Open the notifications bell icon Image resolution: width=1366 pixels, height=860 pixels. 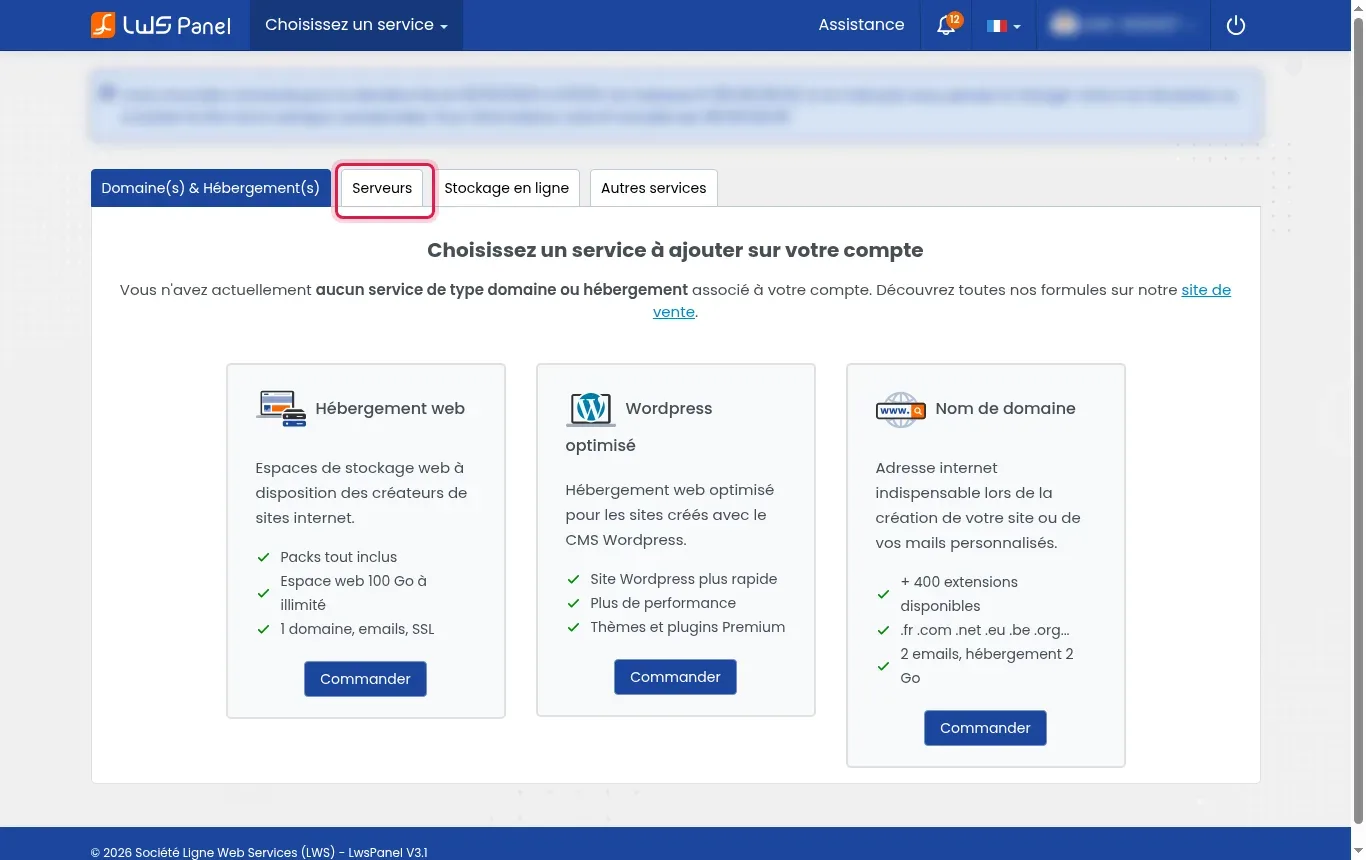[x=947, y=25]
